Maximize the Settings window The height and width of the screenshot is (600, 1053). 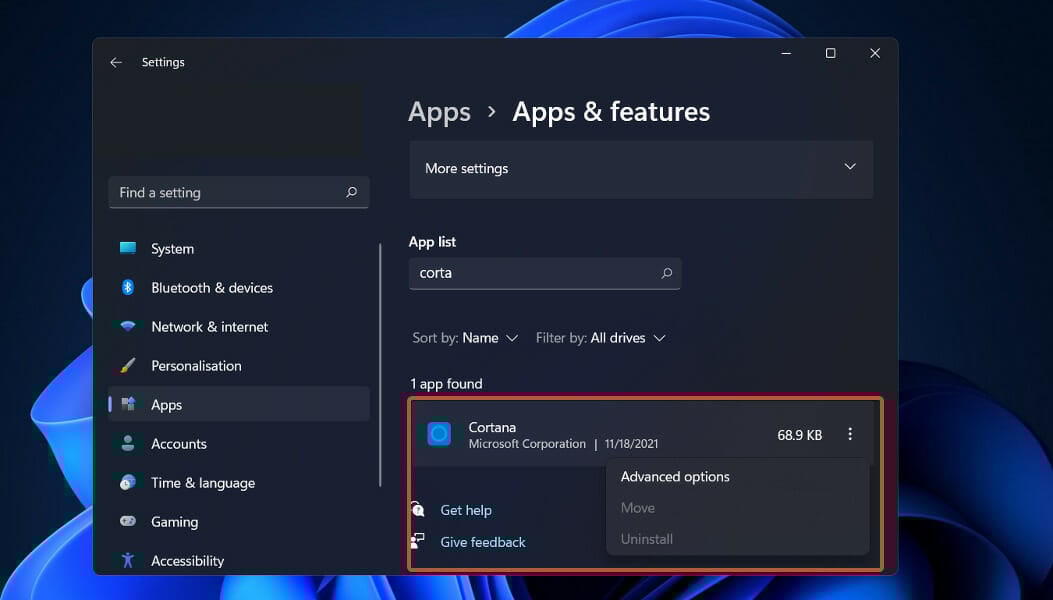[x=831, y=53]
